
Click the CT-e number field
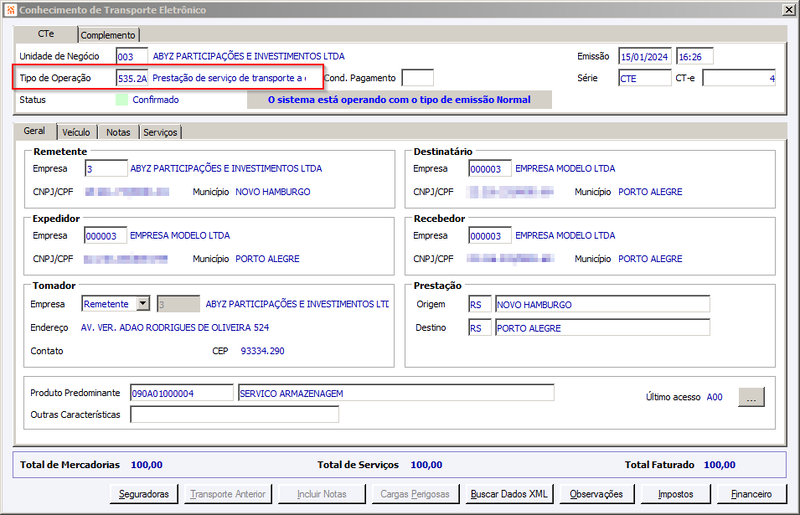[x=739, y=78]
